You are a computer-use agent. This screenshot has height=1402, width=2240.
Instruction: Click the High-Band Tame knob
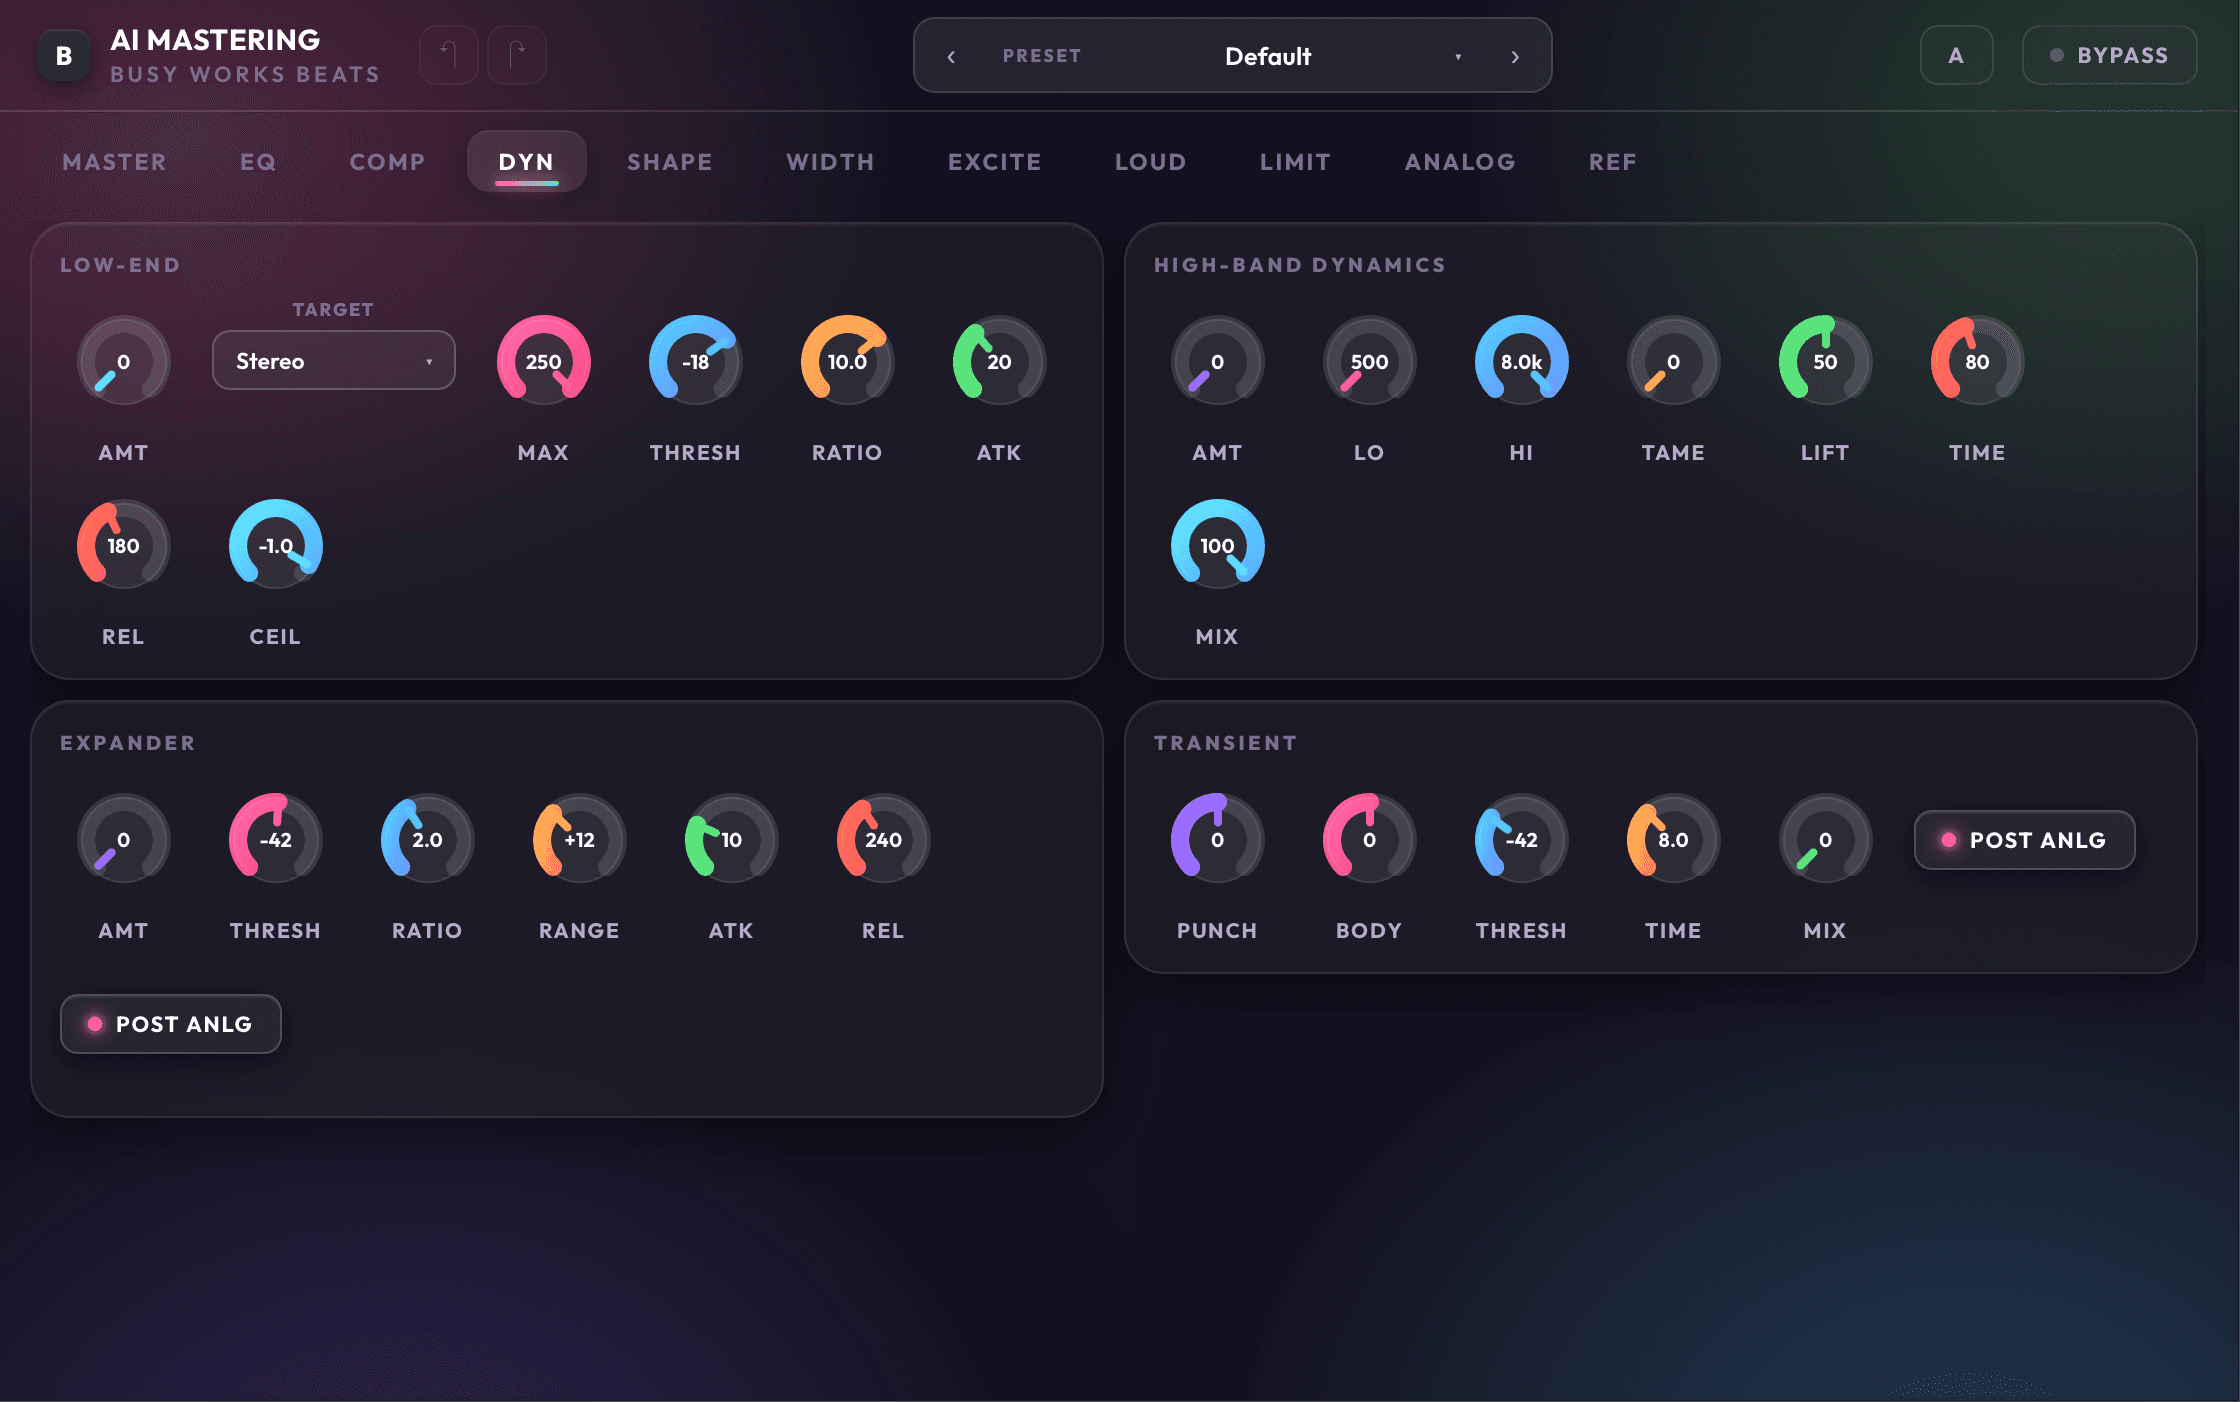[x=1674, y=361]
